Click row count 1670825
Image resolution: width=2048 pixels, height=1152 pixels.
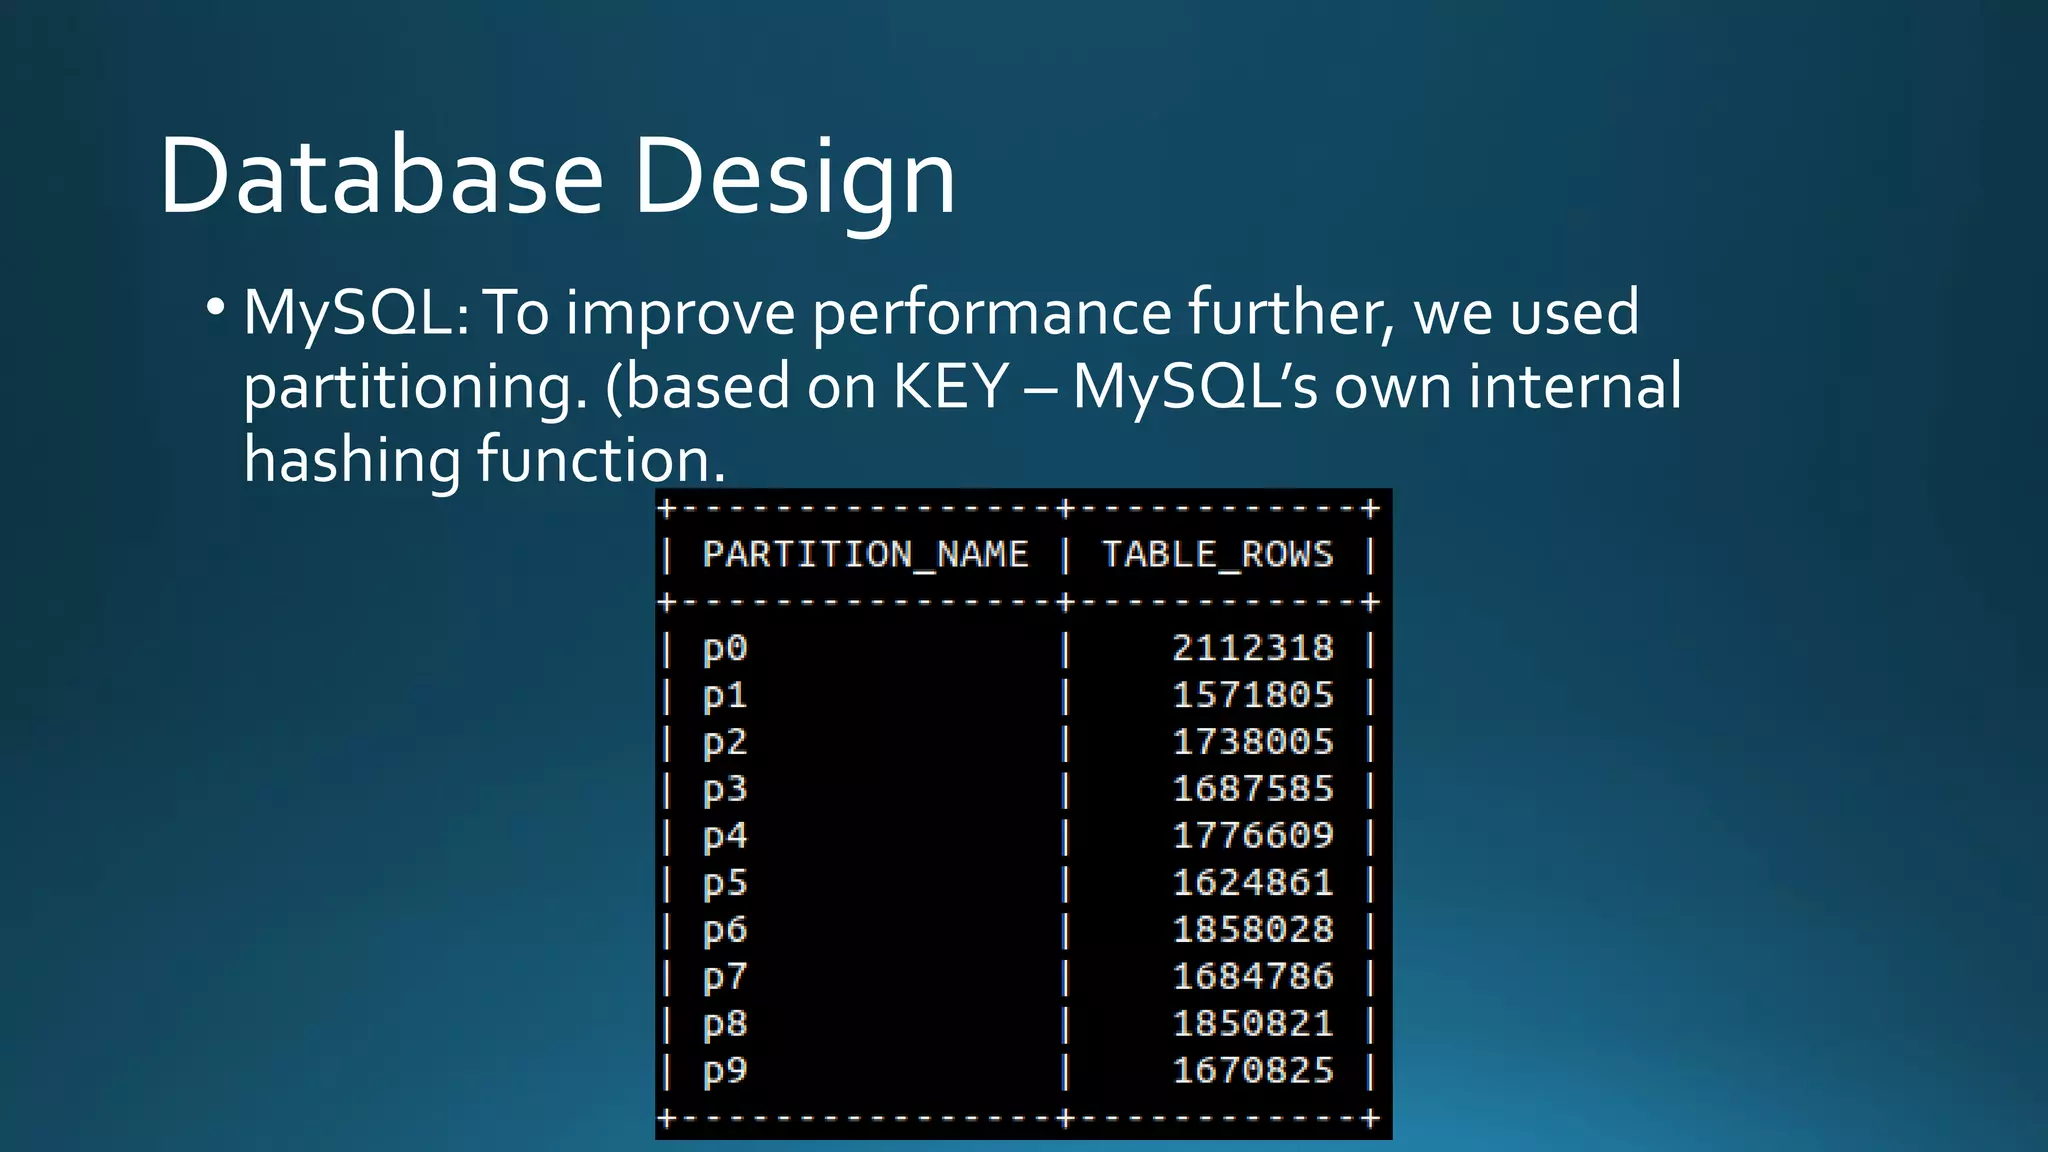click(x=1252, y=1070)
